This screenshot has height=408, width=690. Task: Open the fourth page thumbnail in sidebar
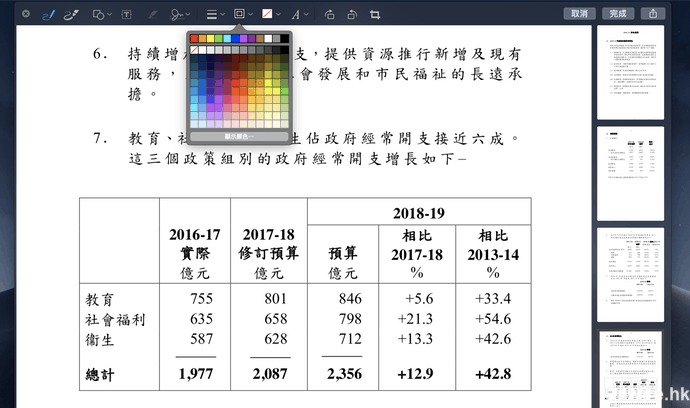(x=630, y=369)
